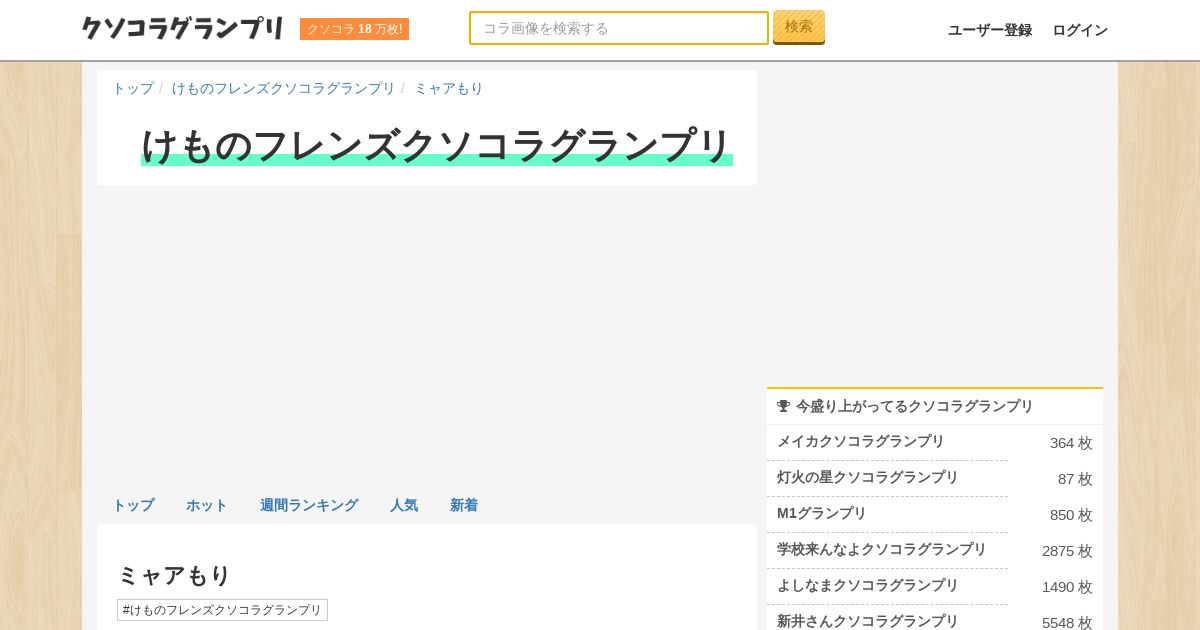Click the 今盛り上がってるクソコラグランプリ sidebar heading
This screenshot has width=1200, height=630.
(914, 406)
